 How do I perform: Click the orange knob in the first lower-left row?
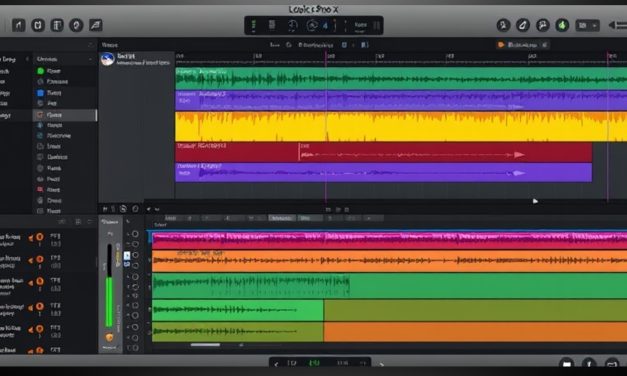coord(40,237)
